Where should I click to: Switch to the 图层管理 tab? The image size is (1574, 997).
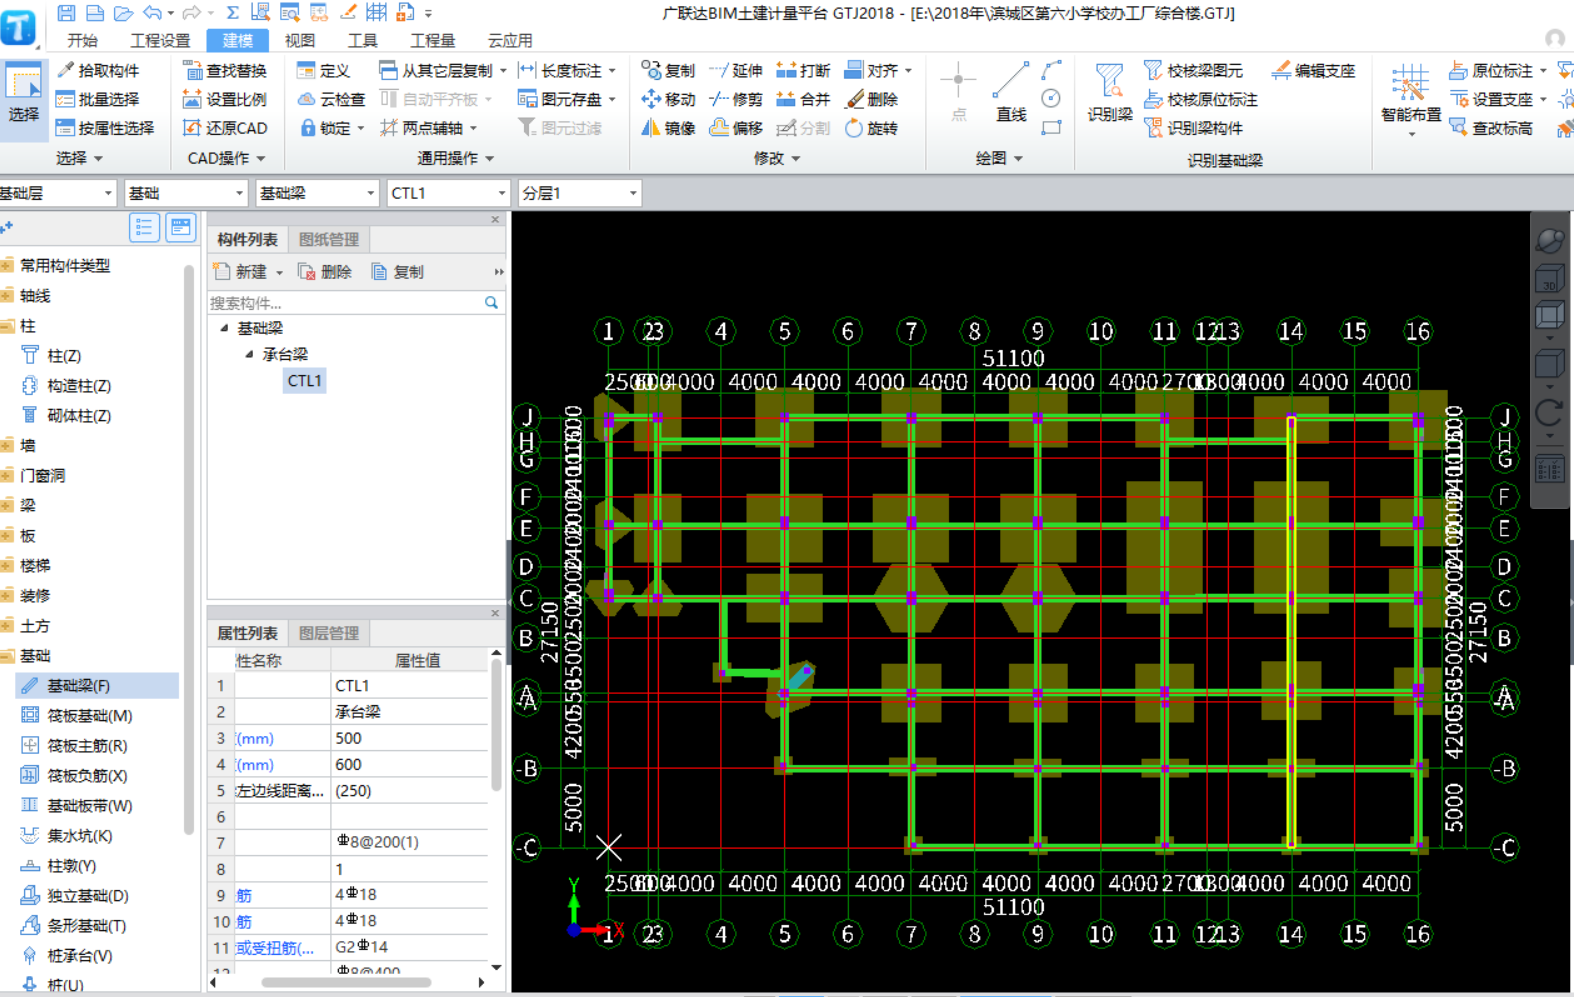329,633
